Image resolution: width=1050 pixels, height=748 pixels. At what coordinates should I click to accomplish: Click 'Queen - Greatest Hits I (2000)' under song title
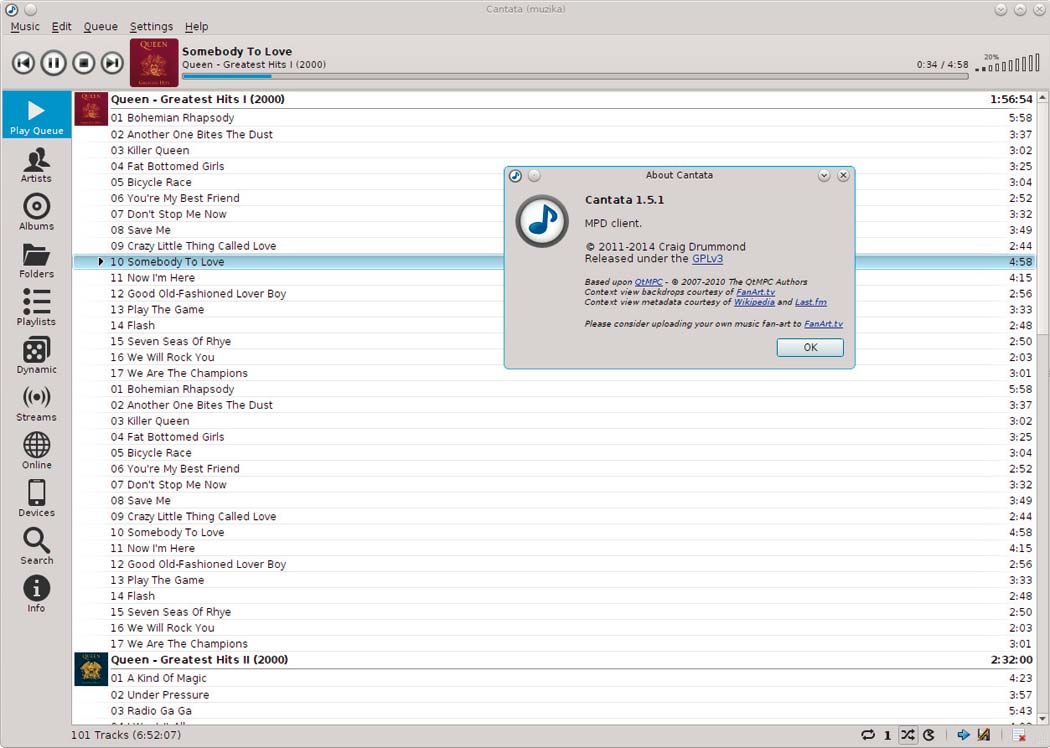pos(254,65)
